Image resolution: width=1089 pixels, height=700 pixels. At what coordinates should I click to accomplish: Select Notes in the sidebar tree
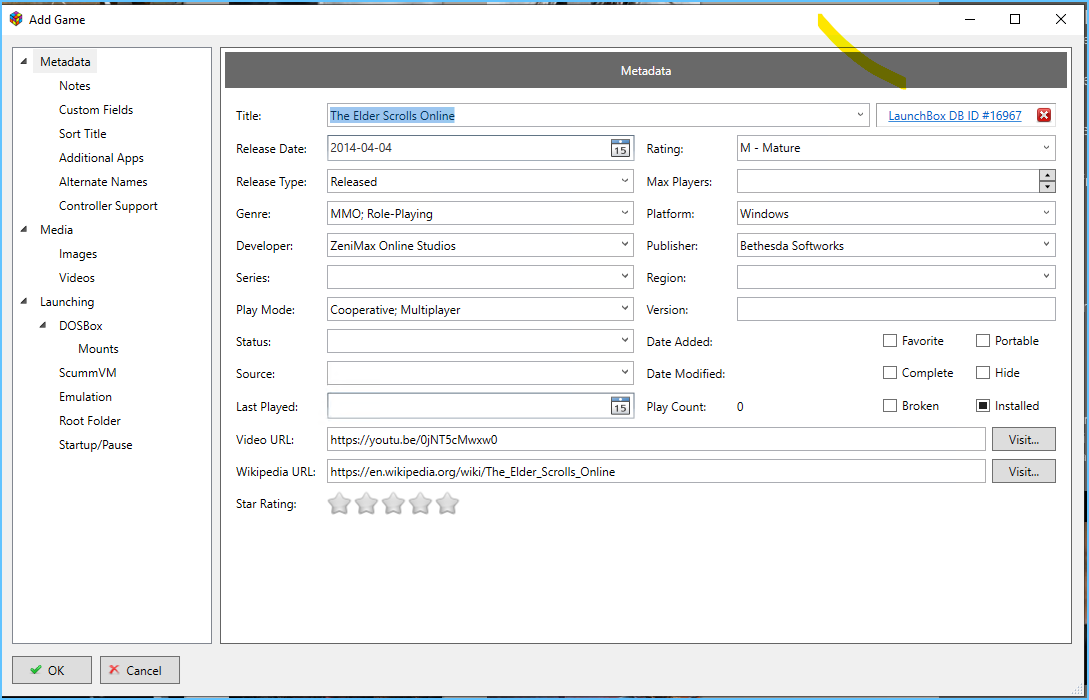point(74,85)
